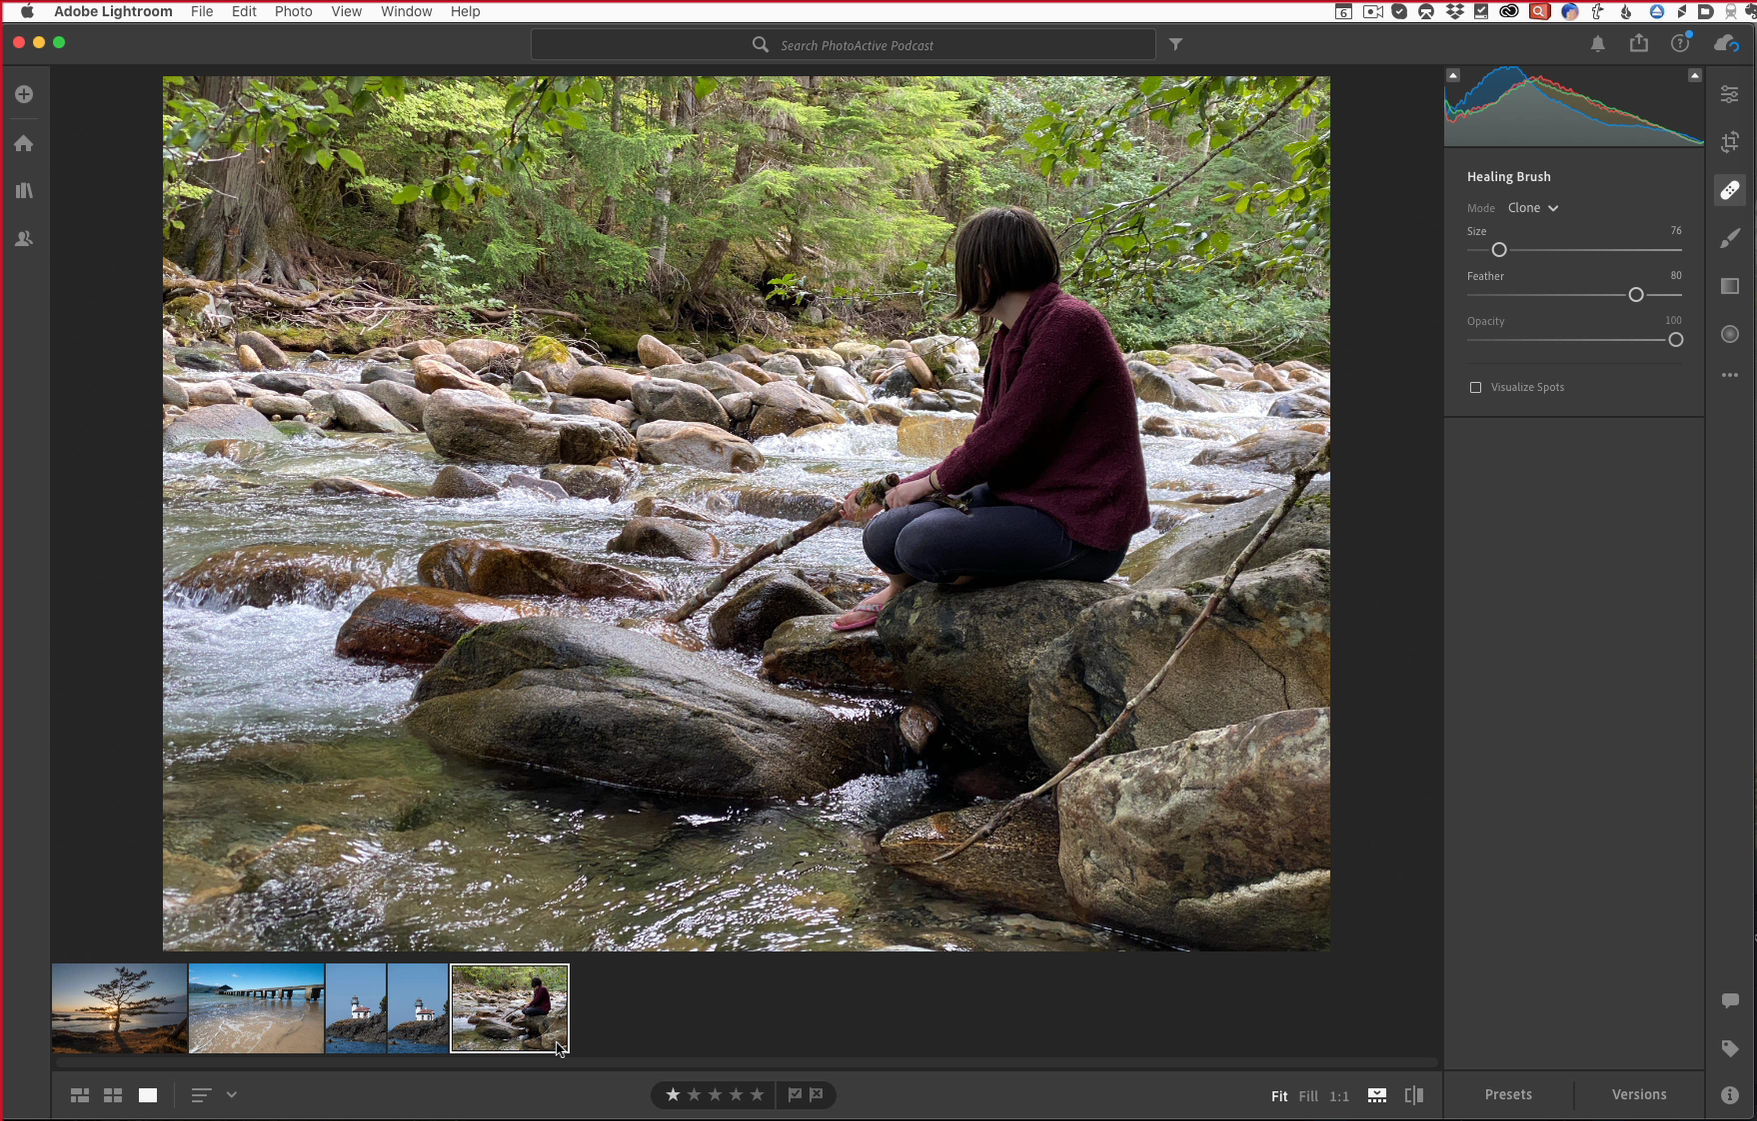This screenshot has width=1757, height=1121.
Task: Toggle histogram shadow clipping triangle
Action: [x=1453, y=75]
